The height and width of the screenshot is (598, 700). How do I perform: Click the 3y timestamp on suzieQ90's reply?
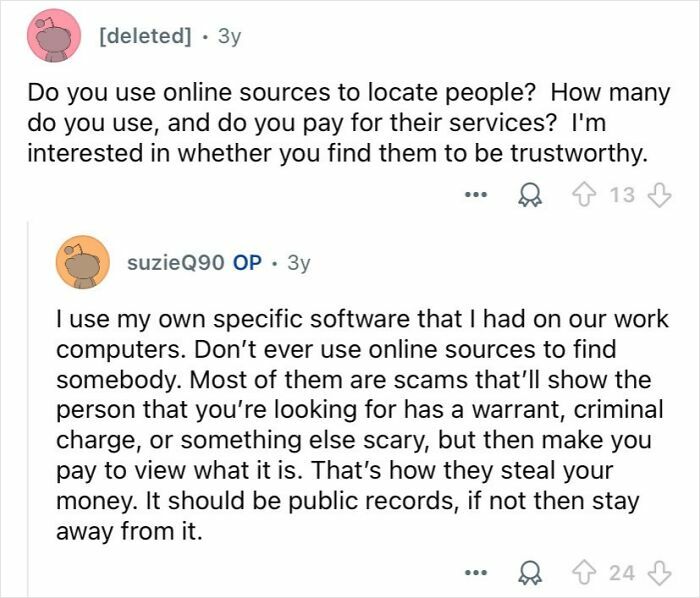tap(299, 263)
